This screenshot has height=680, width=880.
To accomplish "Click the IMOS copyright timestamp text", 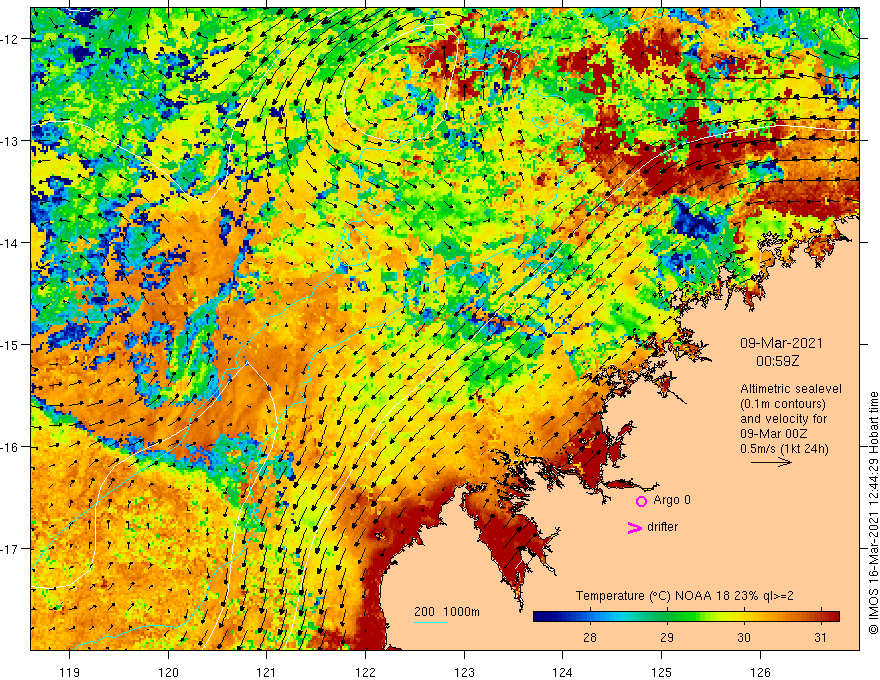I will (x=873, y=513).
